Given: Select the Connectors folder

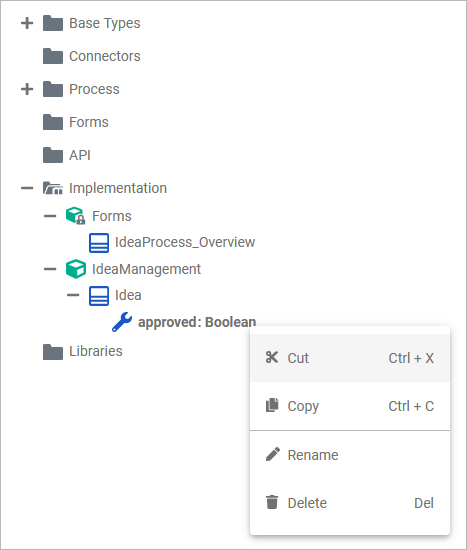Looking at the screenshot, I should (92, 56).
